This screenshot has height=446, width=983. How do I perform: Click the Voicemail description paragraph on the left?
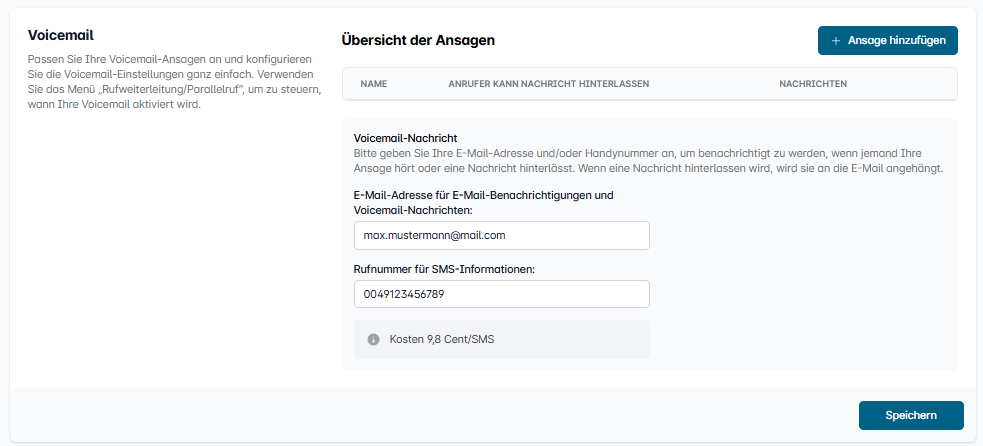(175, 82)
